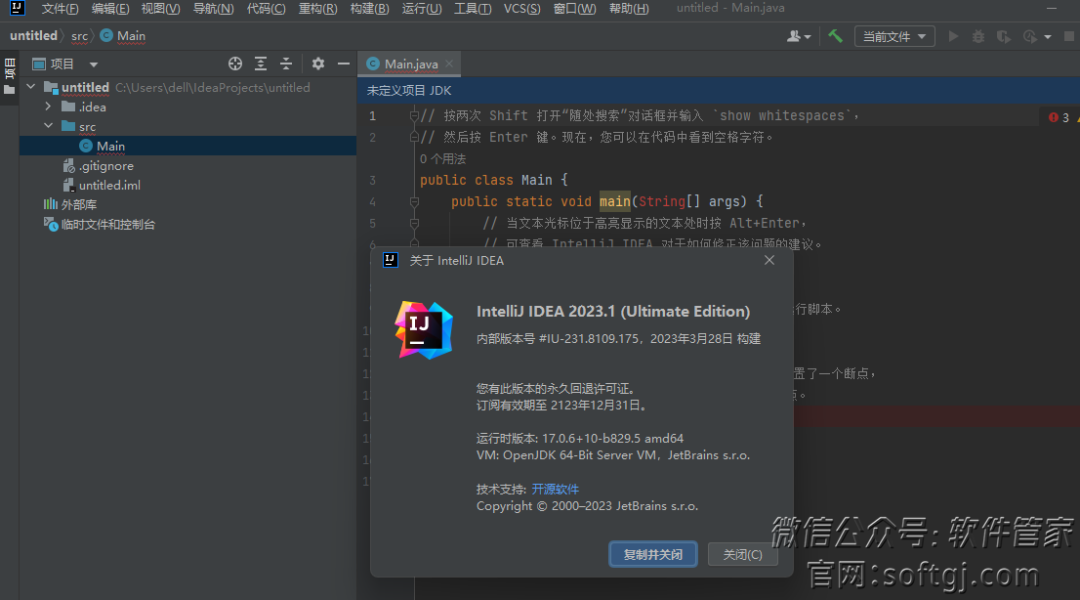Close the Main.java editor tab

pos(449,64)
